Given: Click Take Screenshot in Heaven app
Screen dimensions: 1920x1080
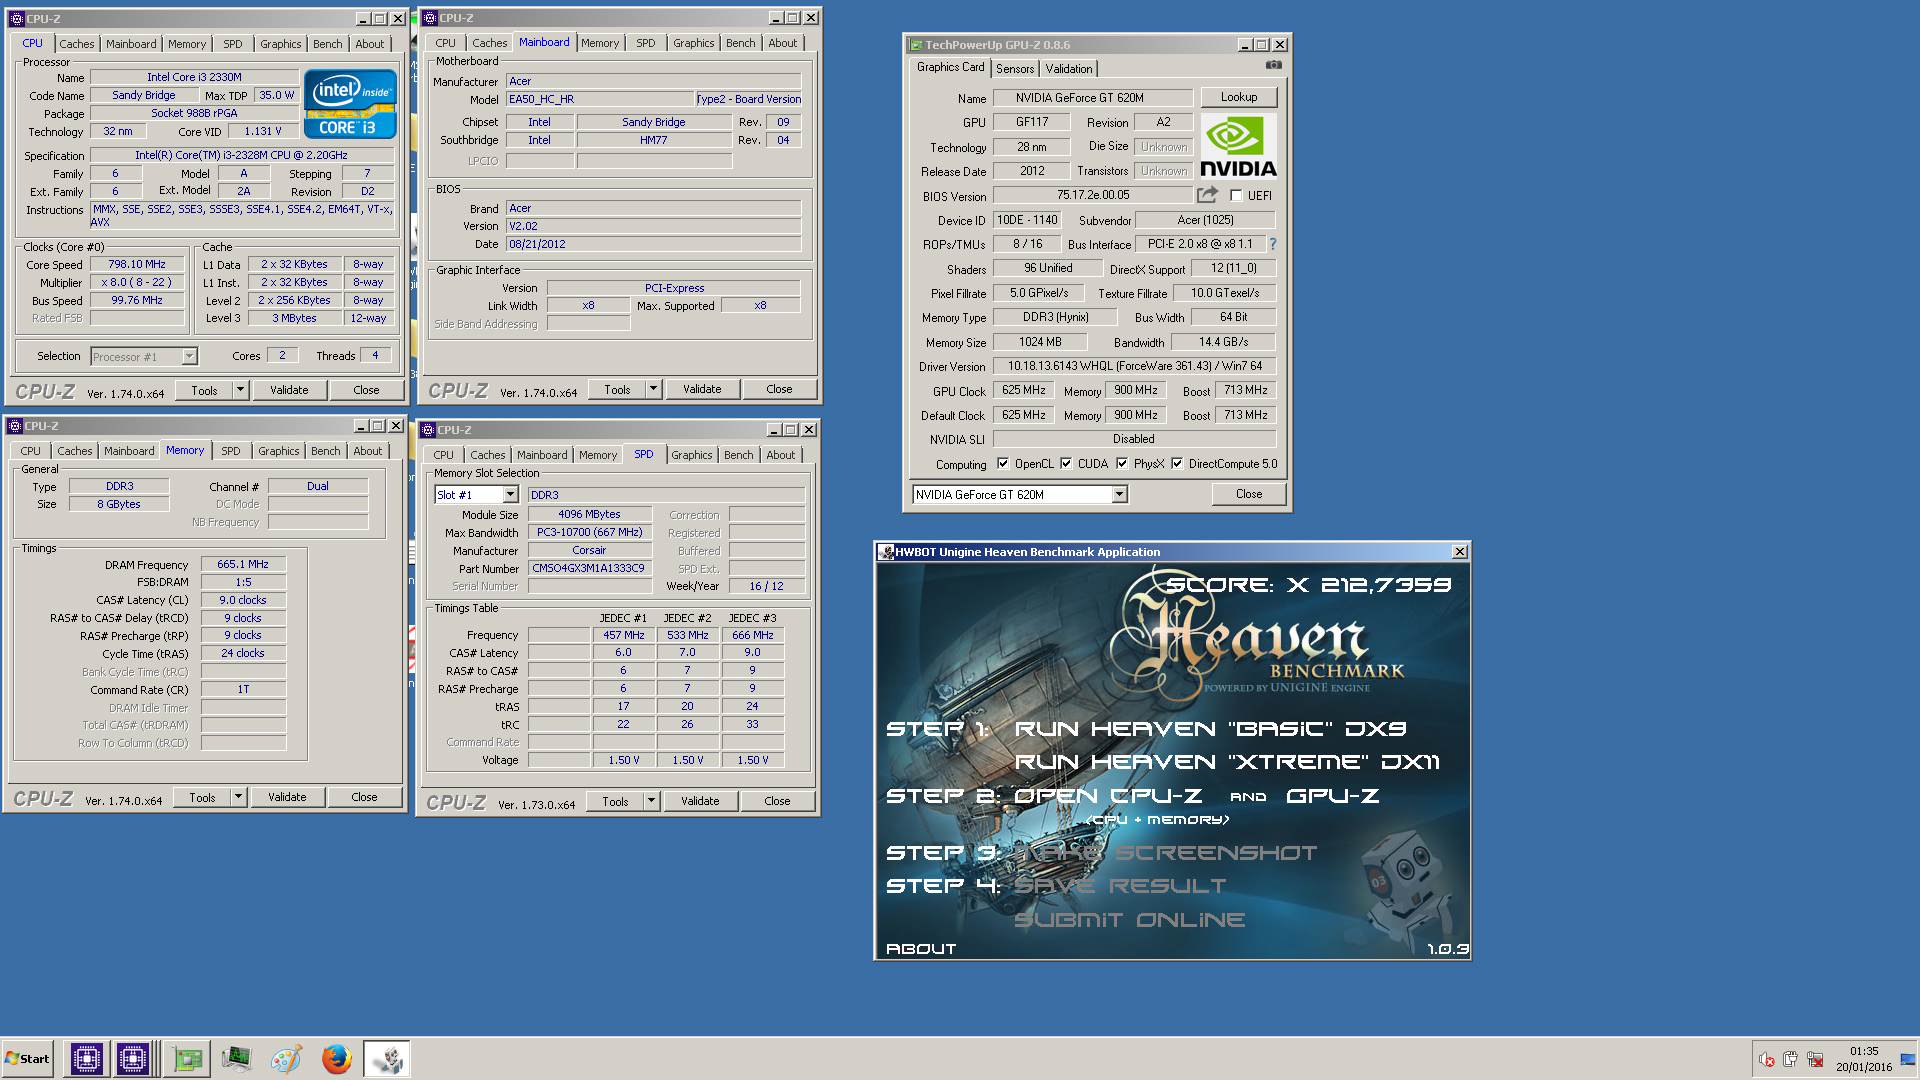Looking at the screenshot, I should pyautogui.click(x=1166, y=853).
